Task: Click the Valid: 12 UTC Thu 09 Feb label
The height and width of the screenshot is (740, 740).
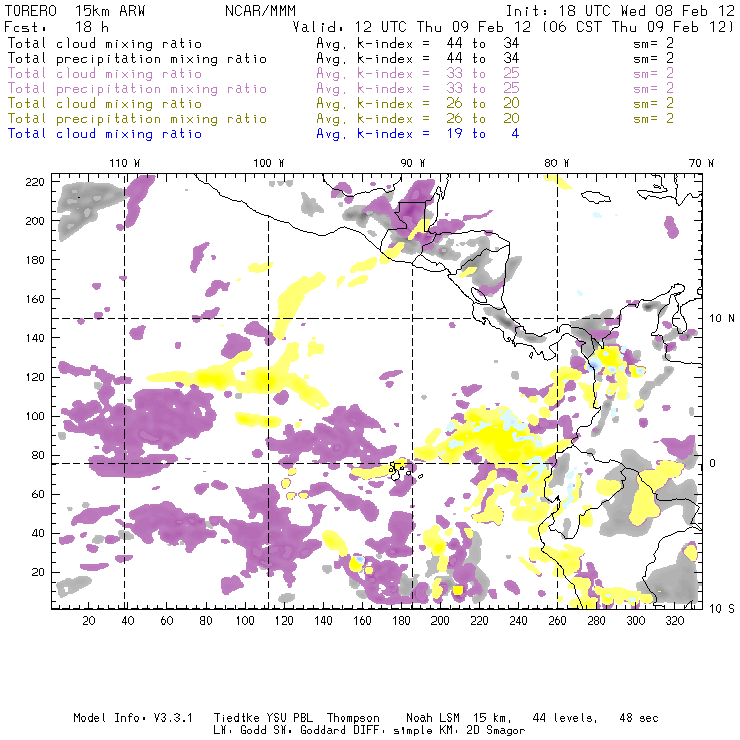Action: point(412,27)
